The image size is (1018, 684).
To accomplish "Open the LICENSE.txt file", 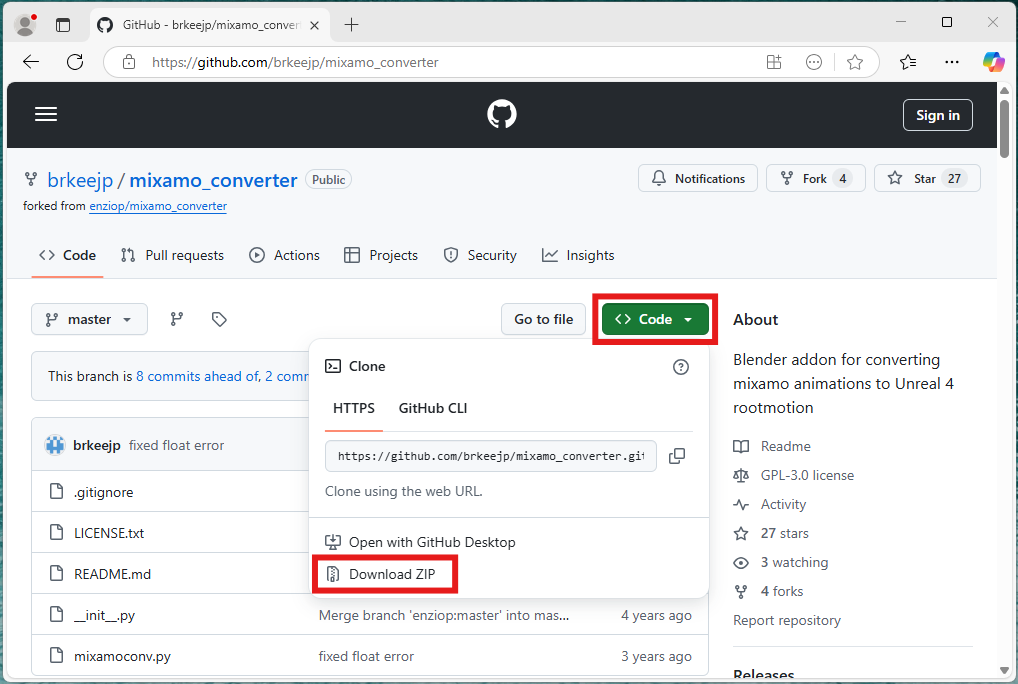I will click(109, 533).
